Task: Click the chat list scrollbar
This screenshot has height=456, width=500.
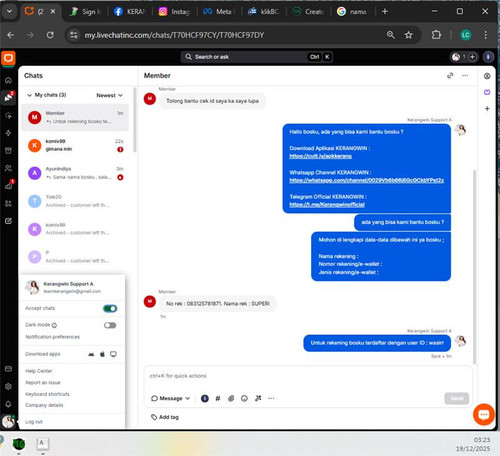Action: click(x=135, y=120)
